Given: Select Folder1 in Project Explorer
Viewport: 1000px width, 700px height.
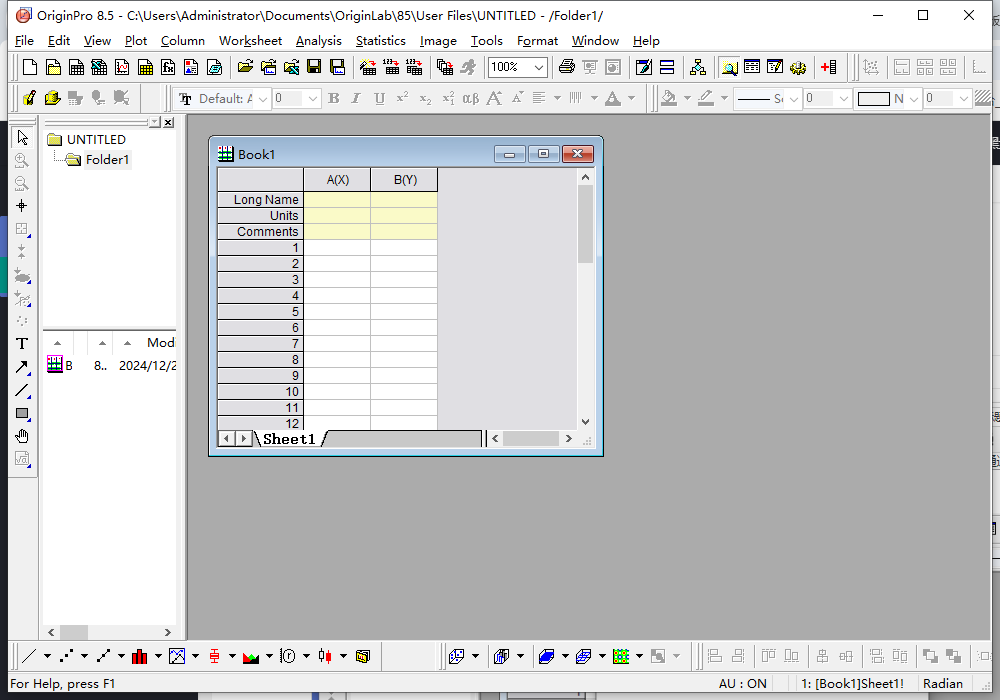Looking at the screenshot, I should coord(107,159).
